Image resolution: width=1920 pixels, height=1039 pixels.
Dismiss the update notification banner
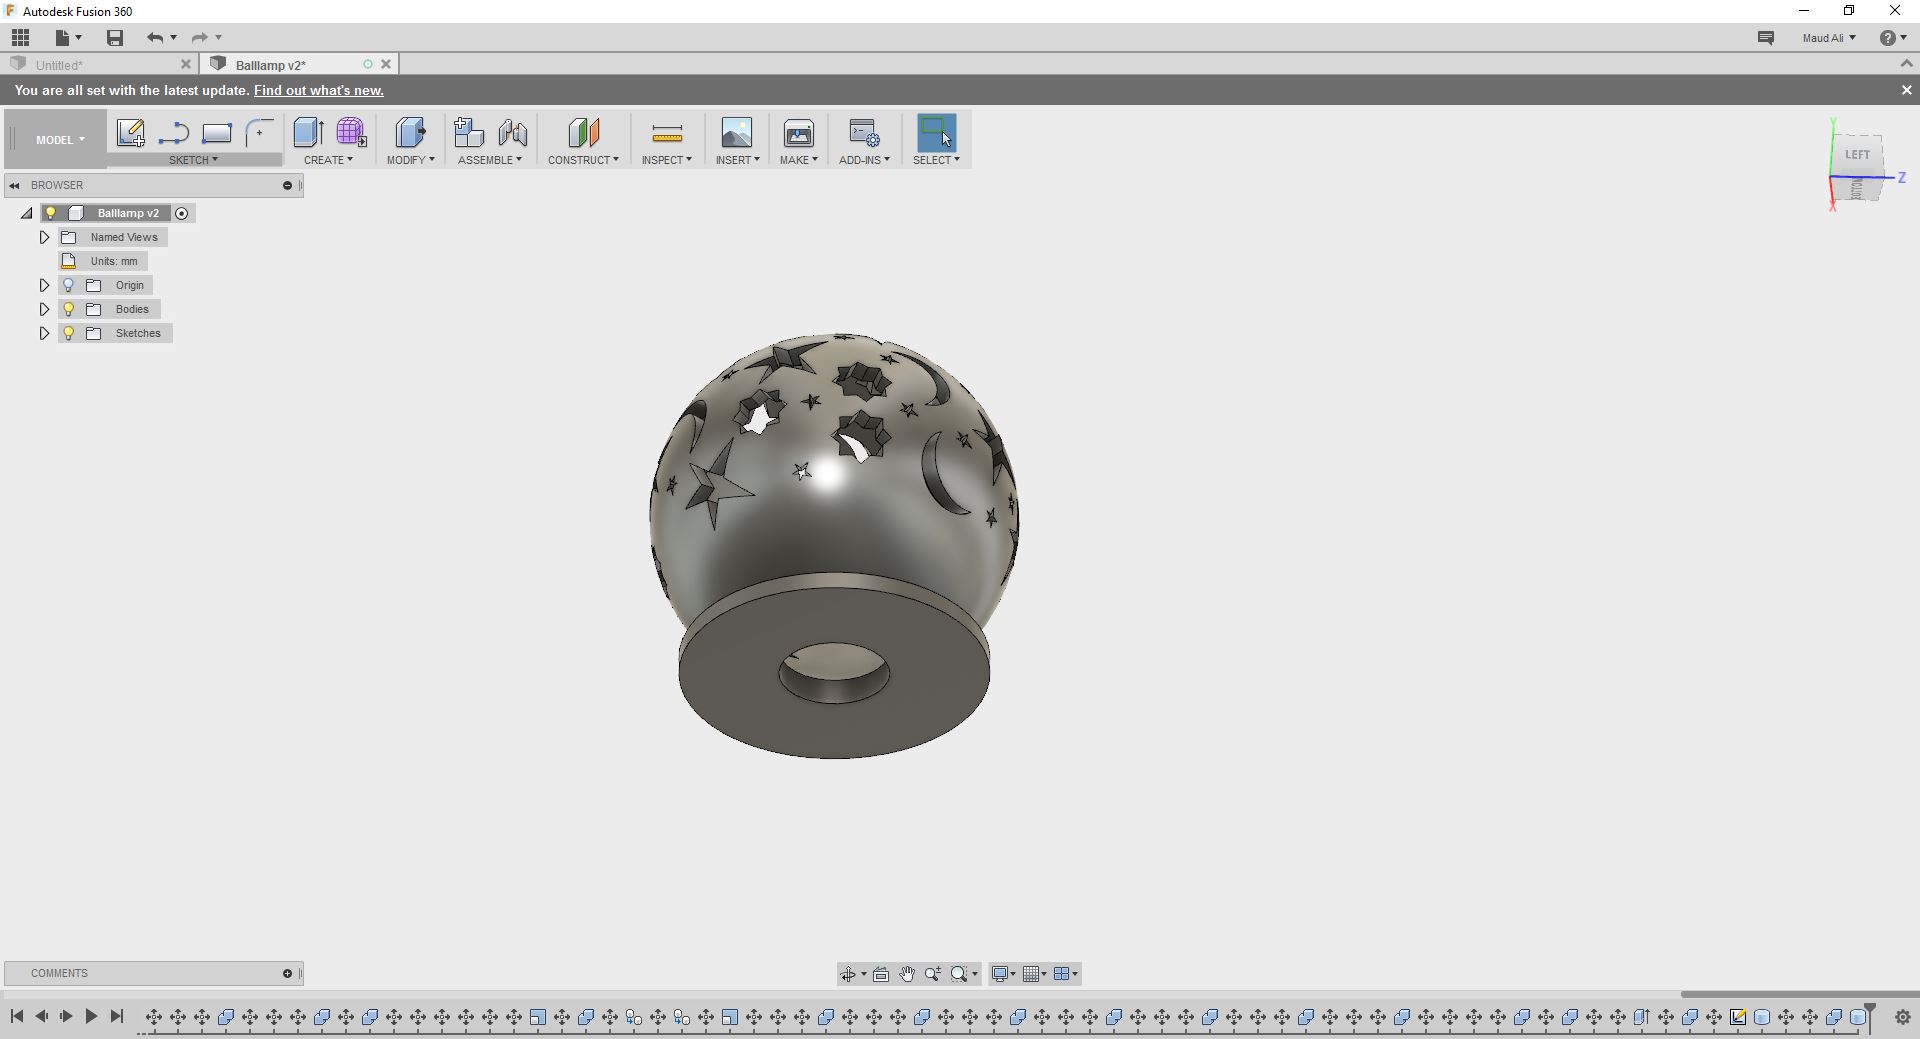(1906, 90)
